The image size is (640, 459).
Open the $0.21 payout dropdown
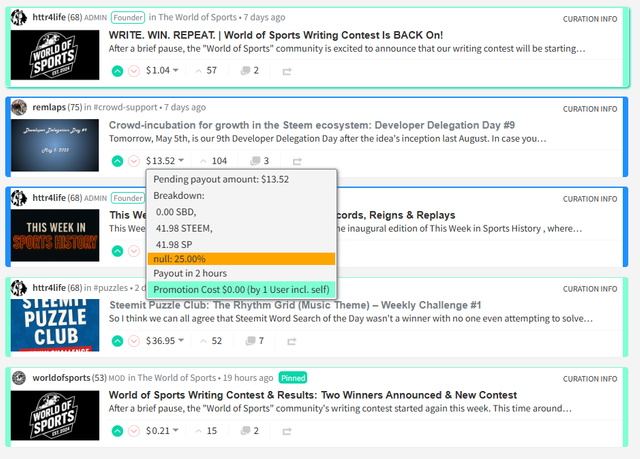(x=162, y=430)
